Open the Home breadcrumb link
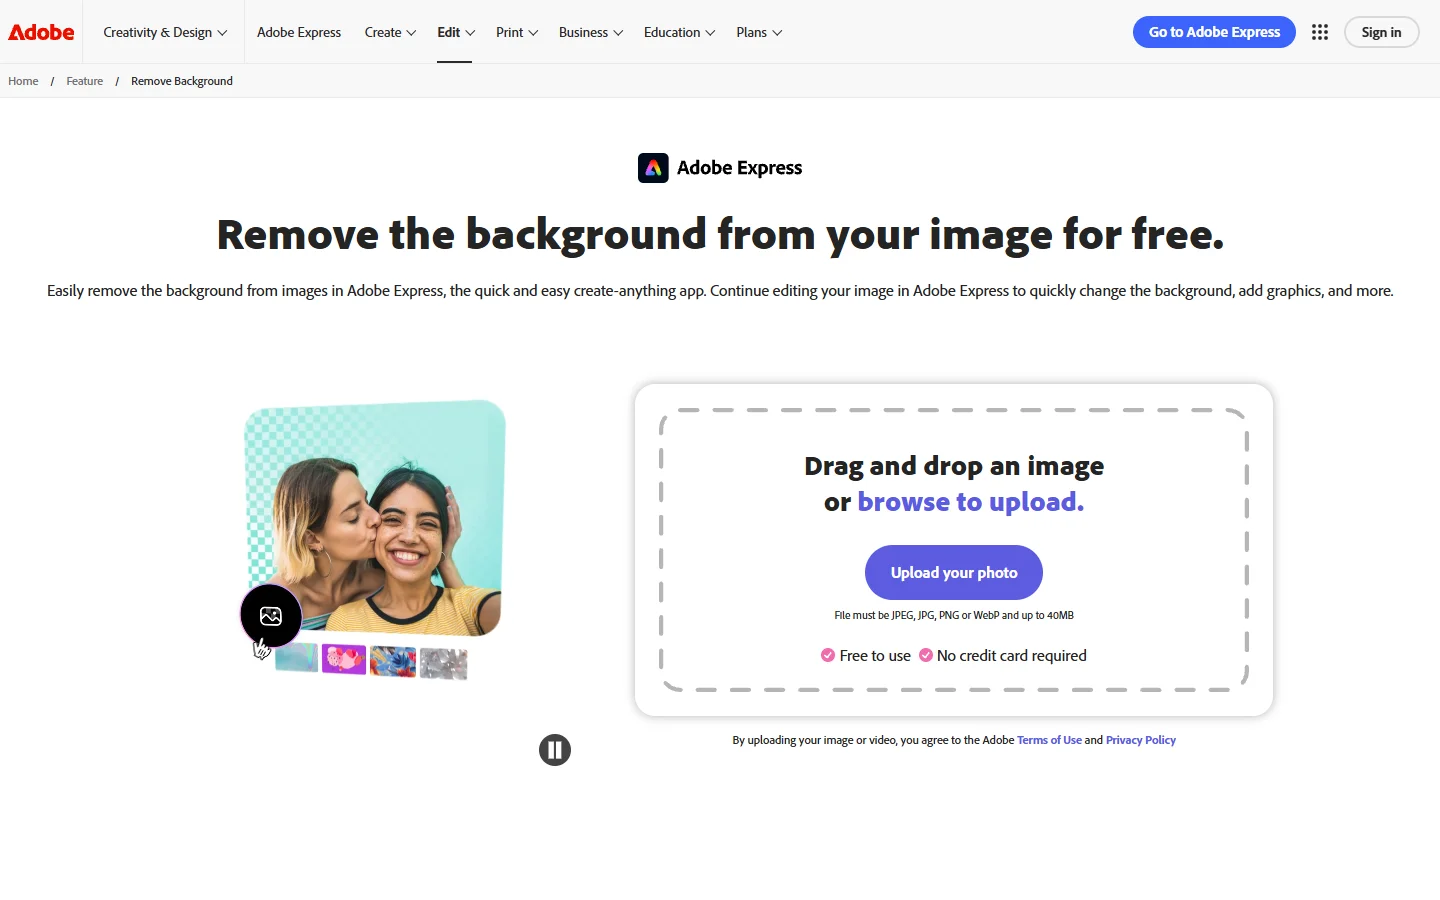The width and height of the screenshot is (1440, 900). pyautogui.click(x=22, y=80)
